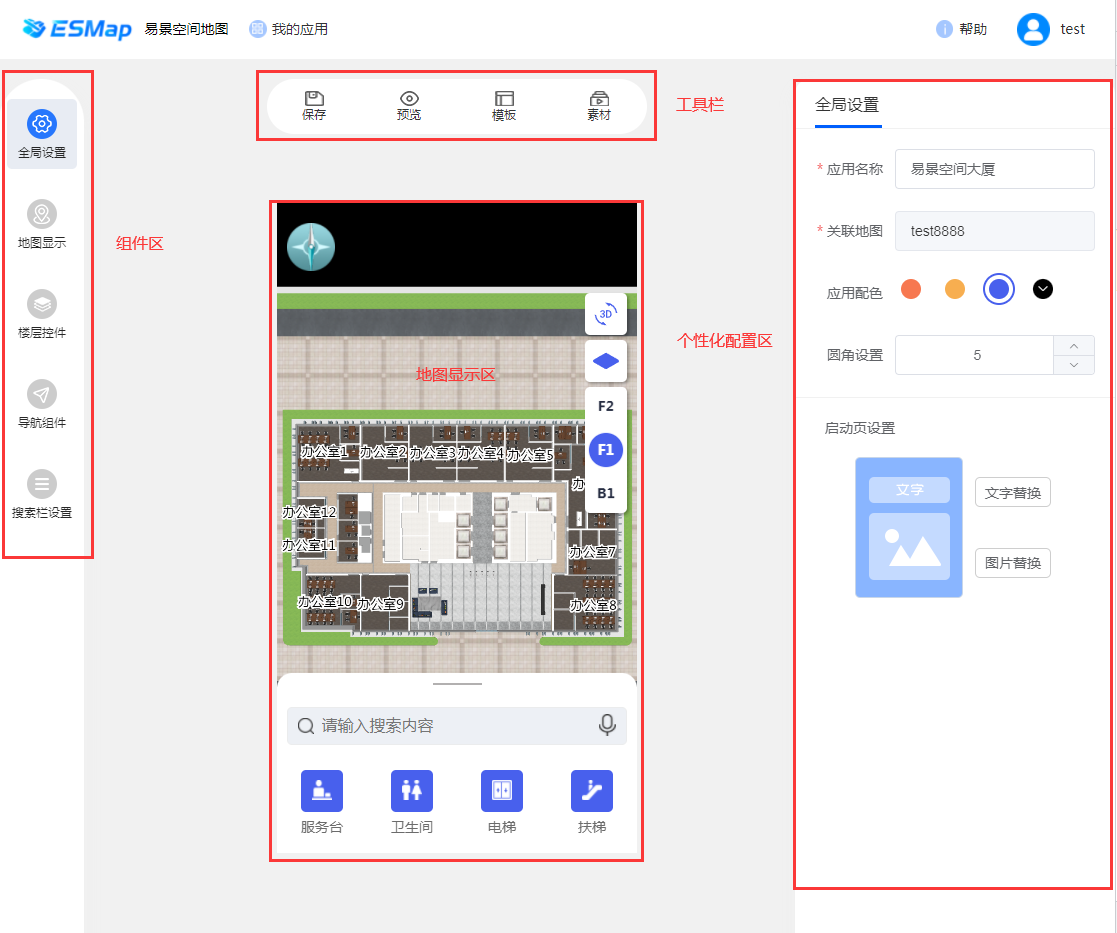Switch map to floor F2
This screenshot has height=933, width=1117.
click(x=606, y=407)
